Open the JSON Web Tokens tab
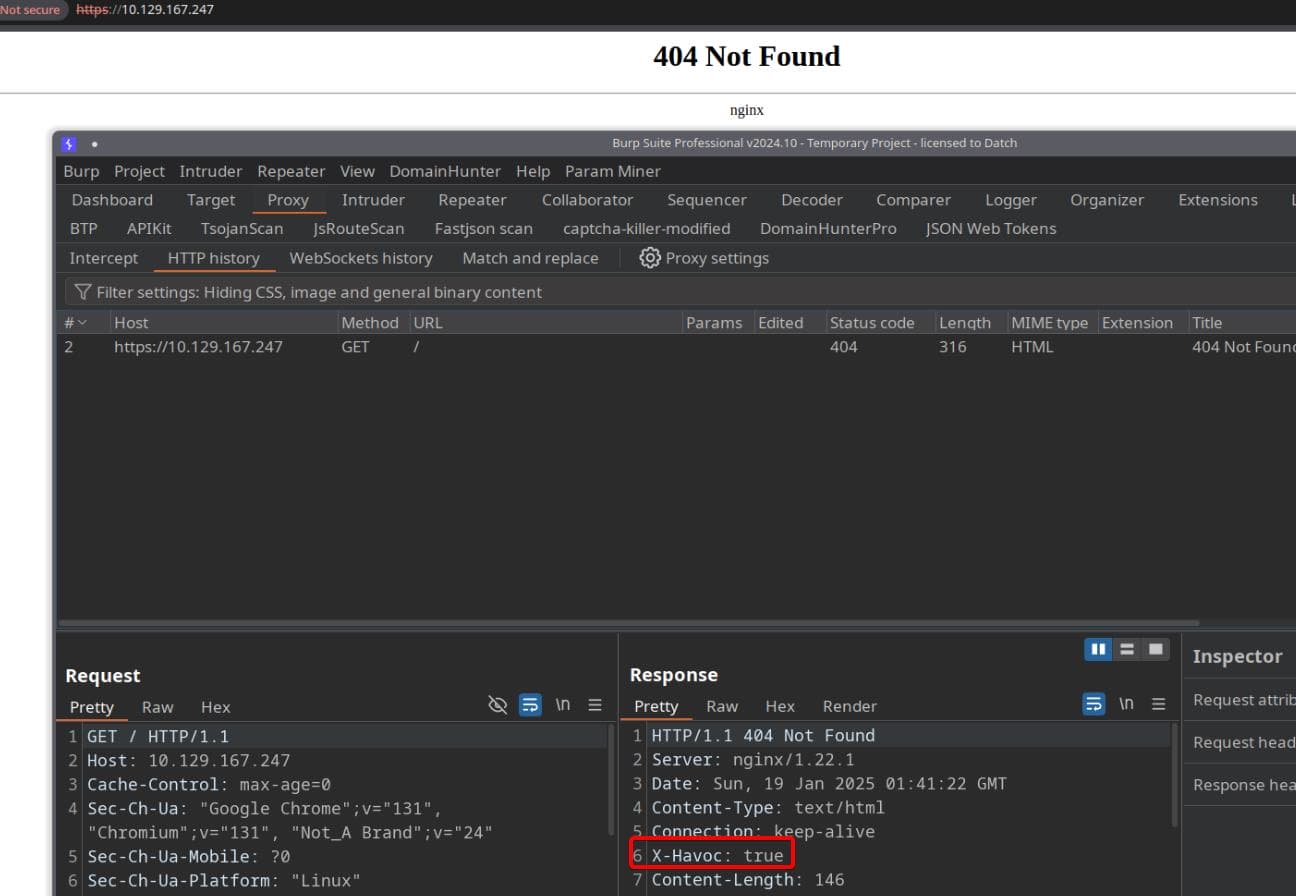Viewport: 1296px width, 896px height. click(x=991, y=228)
